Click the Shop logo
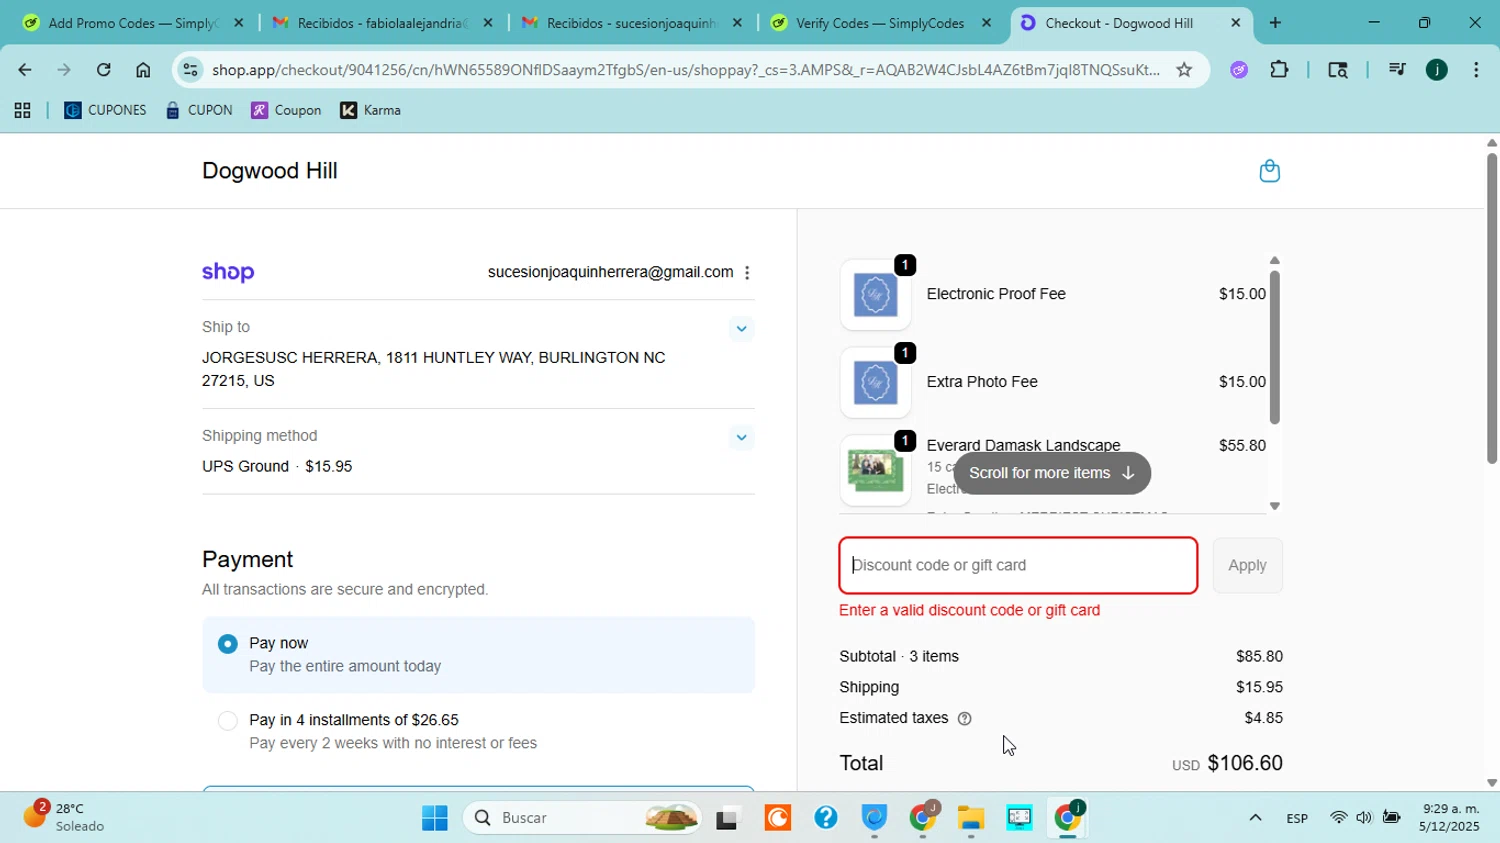The image size is (1500, 843). coord(228,273)
